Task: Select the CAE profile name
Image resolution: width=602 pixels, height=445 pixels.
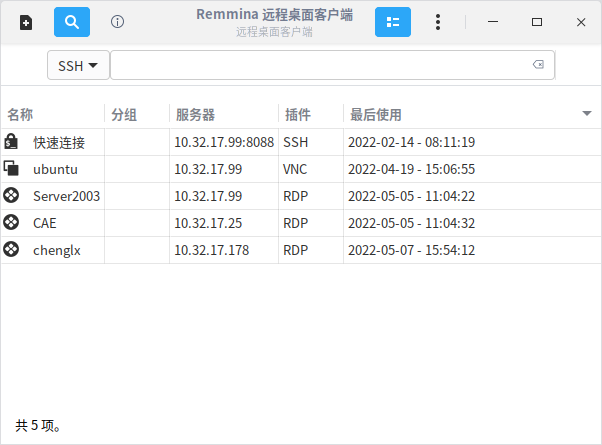Action: click(x=45, y=223)
